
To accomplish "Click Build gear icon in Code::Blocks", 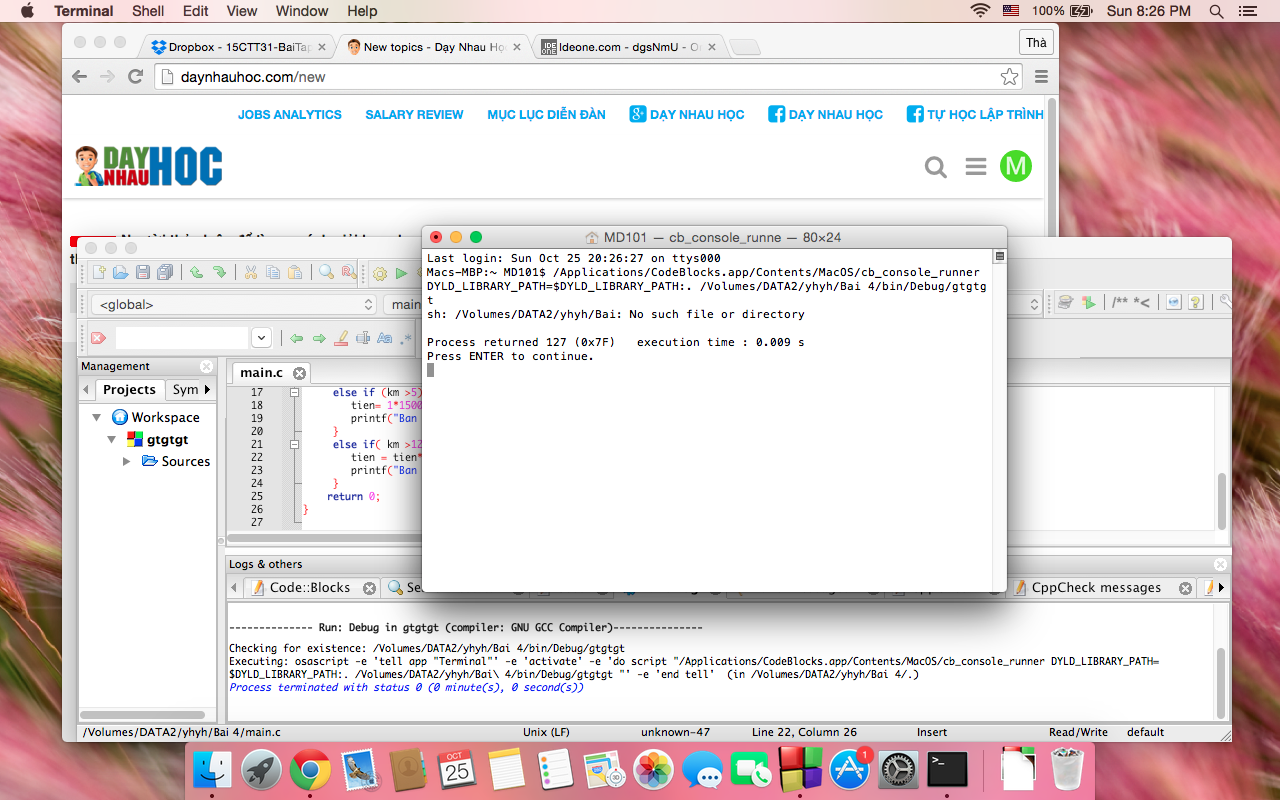I will pos(380,273).
